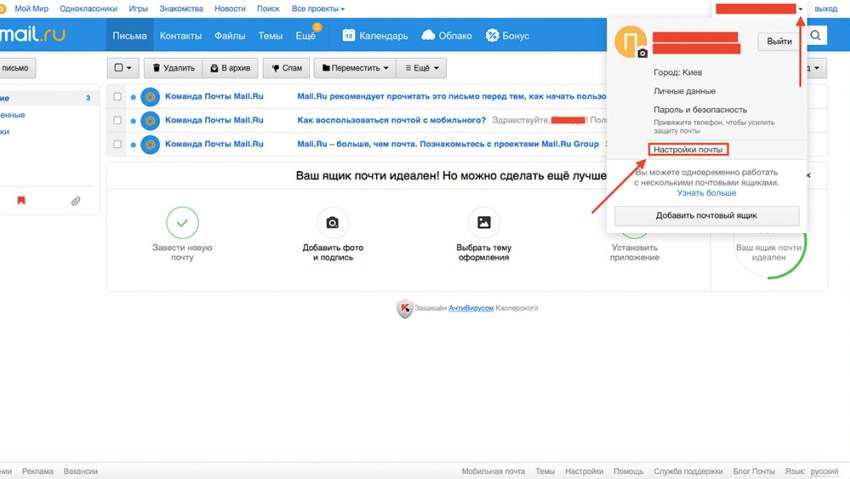
Task: Select checkbox of the Mail.Ru Group projects email
Action: pyautogui.click(x=117, y=144)
